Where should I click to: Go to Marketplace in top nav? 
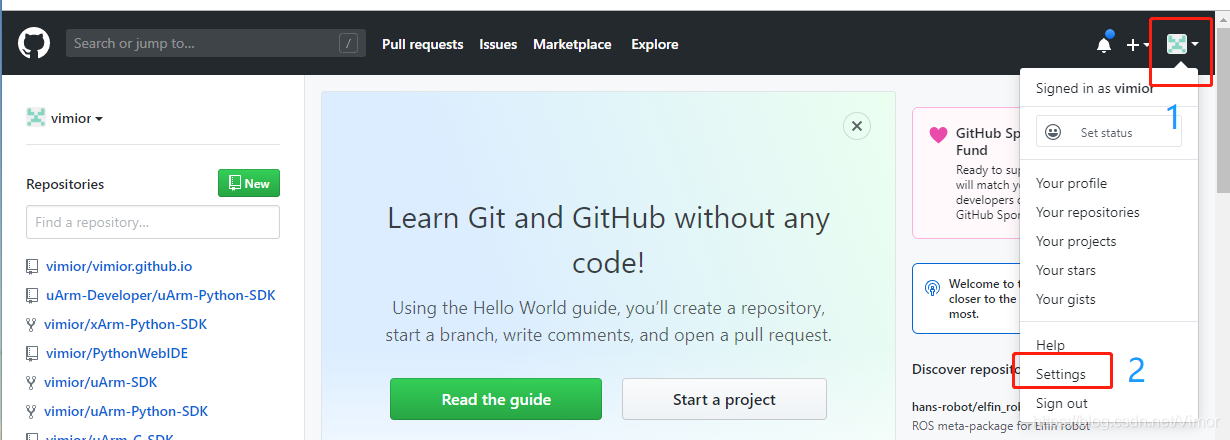[572, 44]
